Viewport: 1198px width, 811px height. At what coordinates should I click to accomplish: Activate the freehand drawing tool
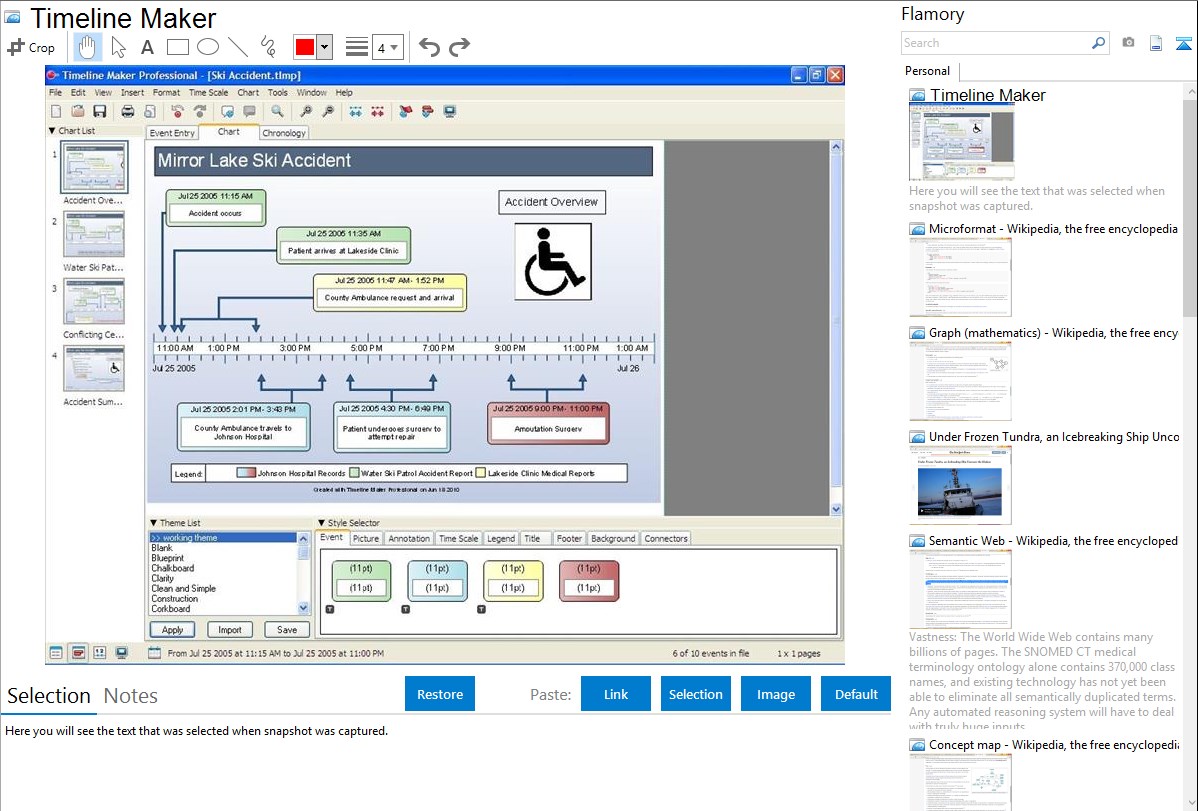tap(268, 47)
